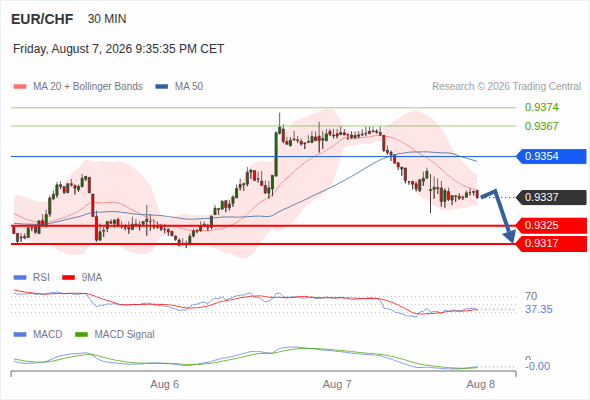The height and width of the screenshot is (400, 590).
Task: Click the Aug 6 axis label
Action: coord(164,384)
